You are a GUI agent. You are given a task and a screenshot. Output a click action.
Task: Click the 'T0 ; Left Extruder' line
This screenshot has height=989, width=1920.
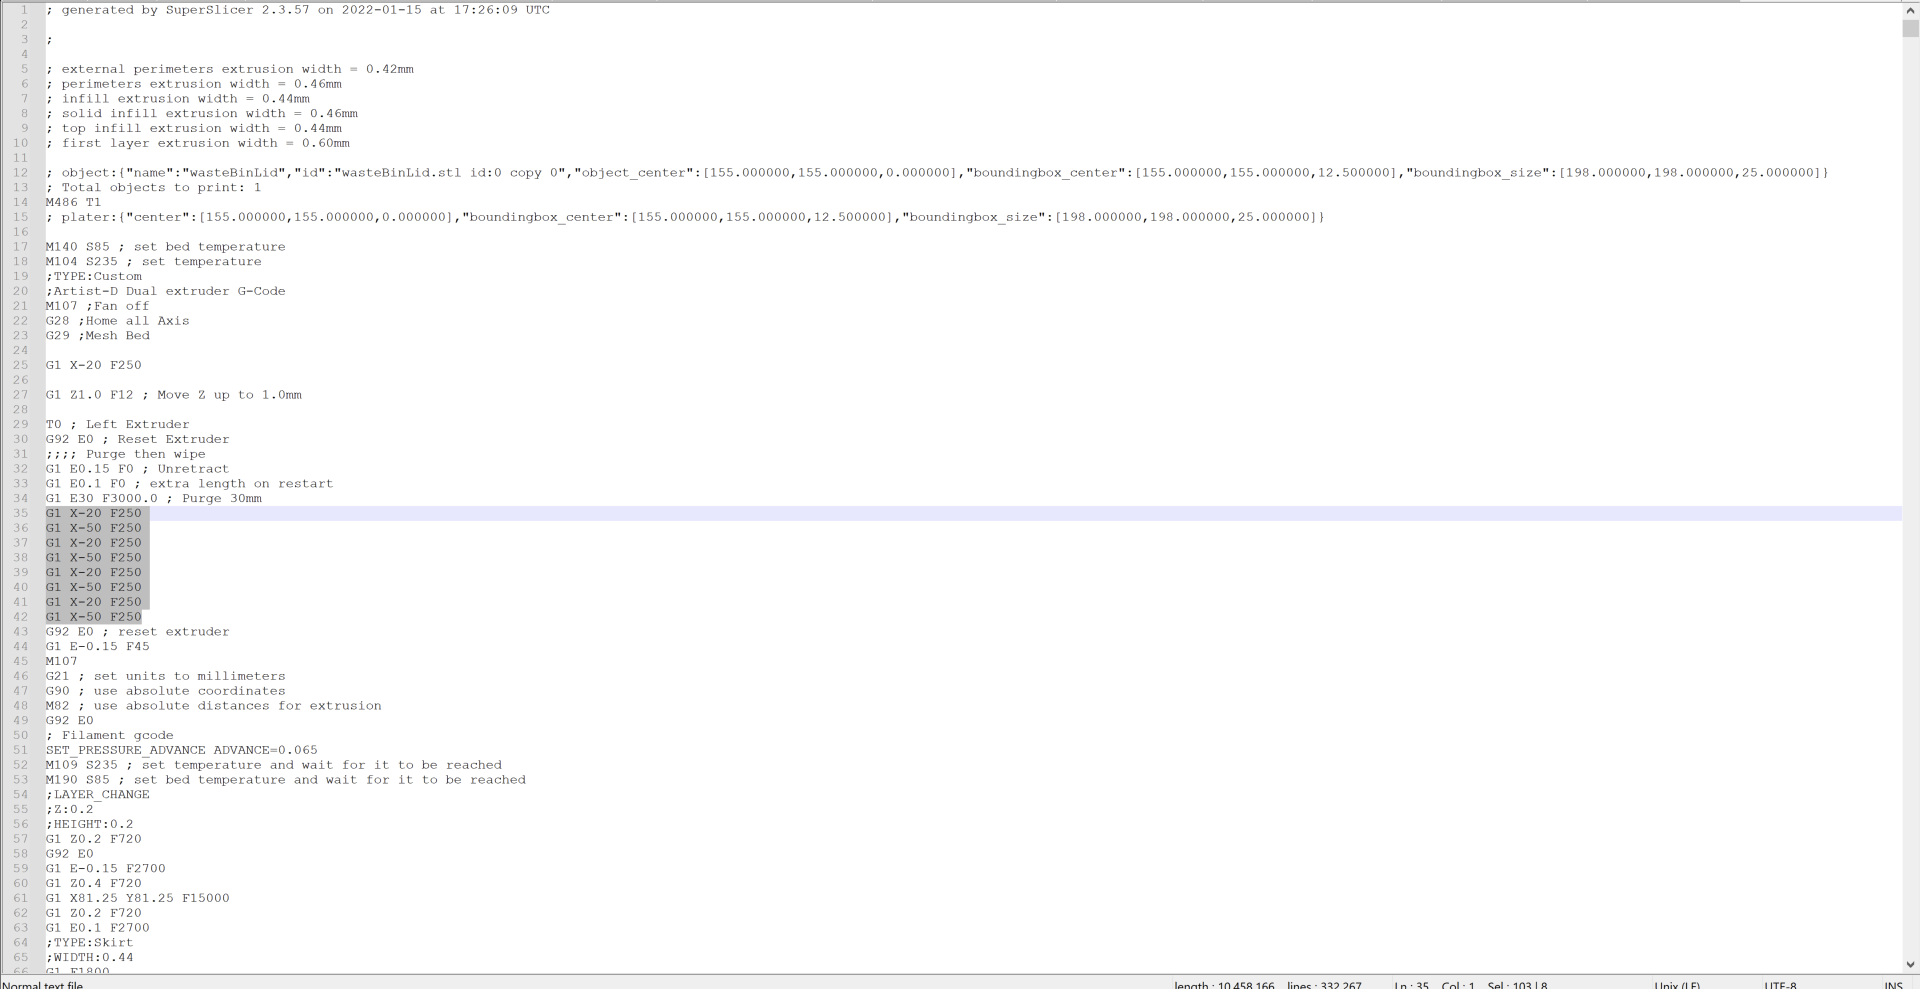point(117,424)
